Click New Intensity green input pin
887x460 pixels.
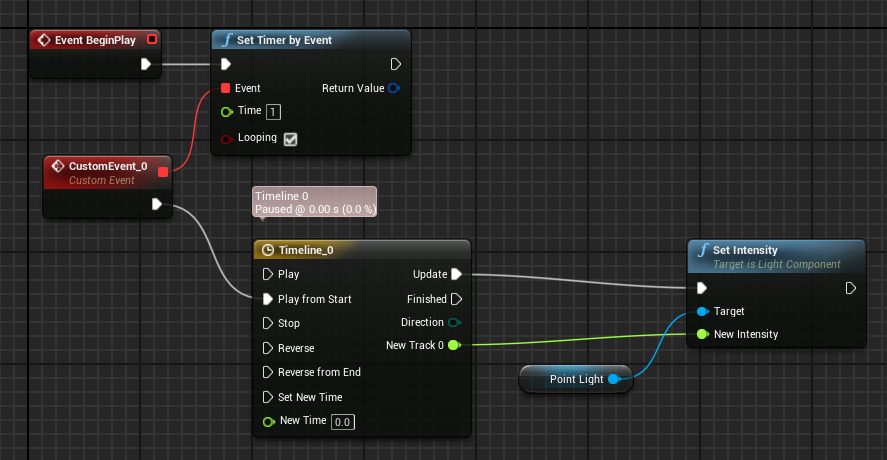coord(703,334)
